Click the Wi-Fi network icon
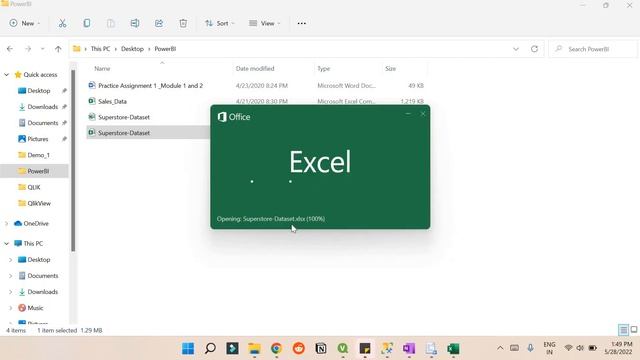 click(568, 348)
